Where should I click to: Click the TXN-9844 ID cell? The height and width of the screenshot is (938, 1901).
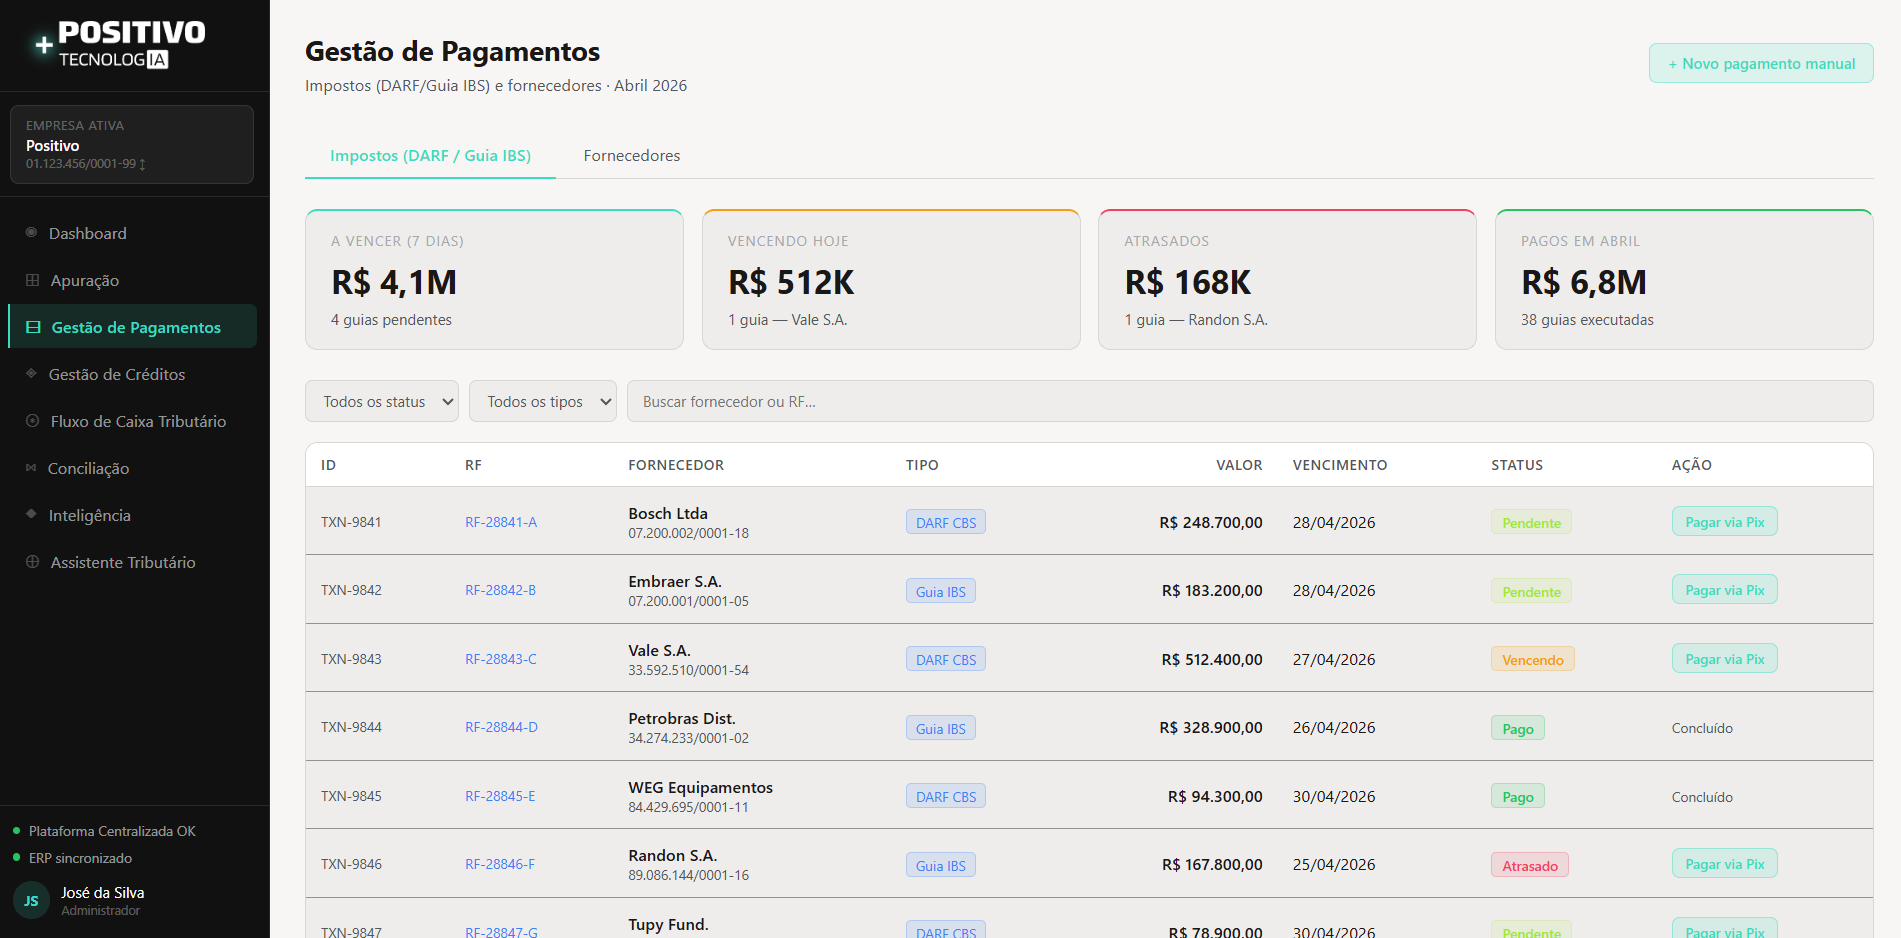point(351,727)
